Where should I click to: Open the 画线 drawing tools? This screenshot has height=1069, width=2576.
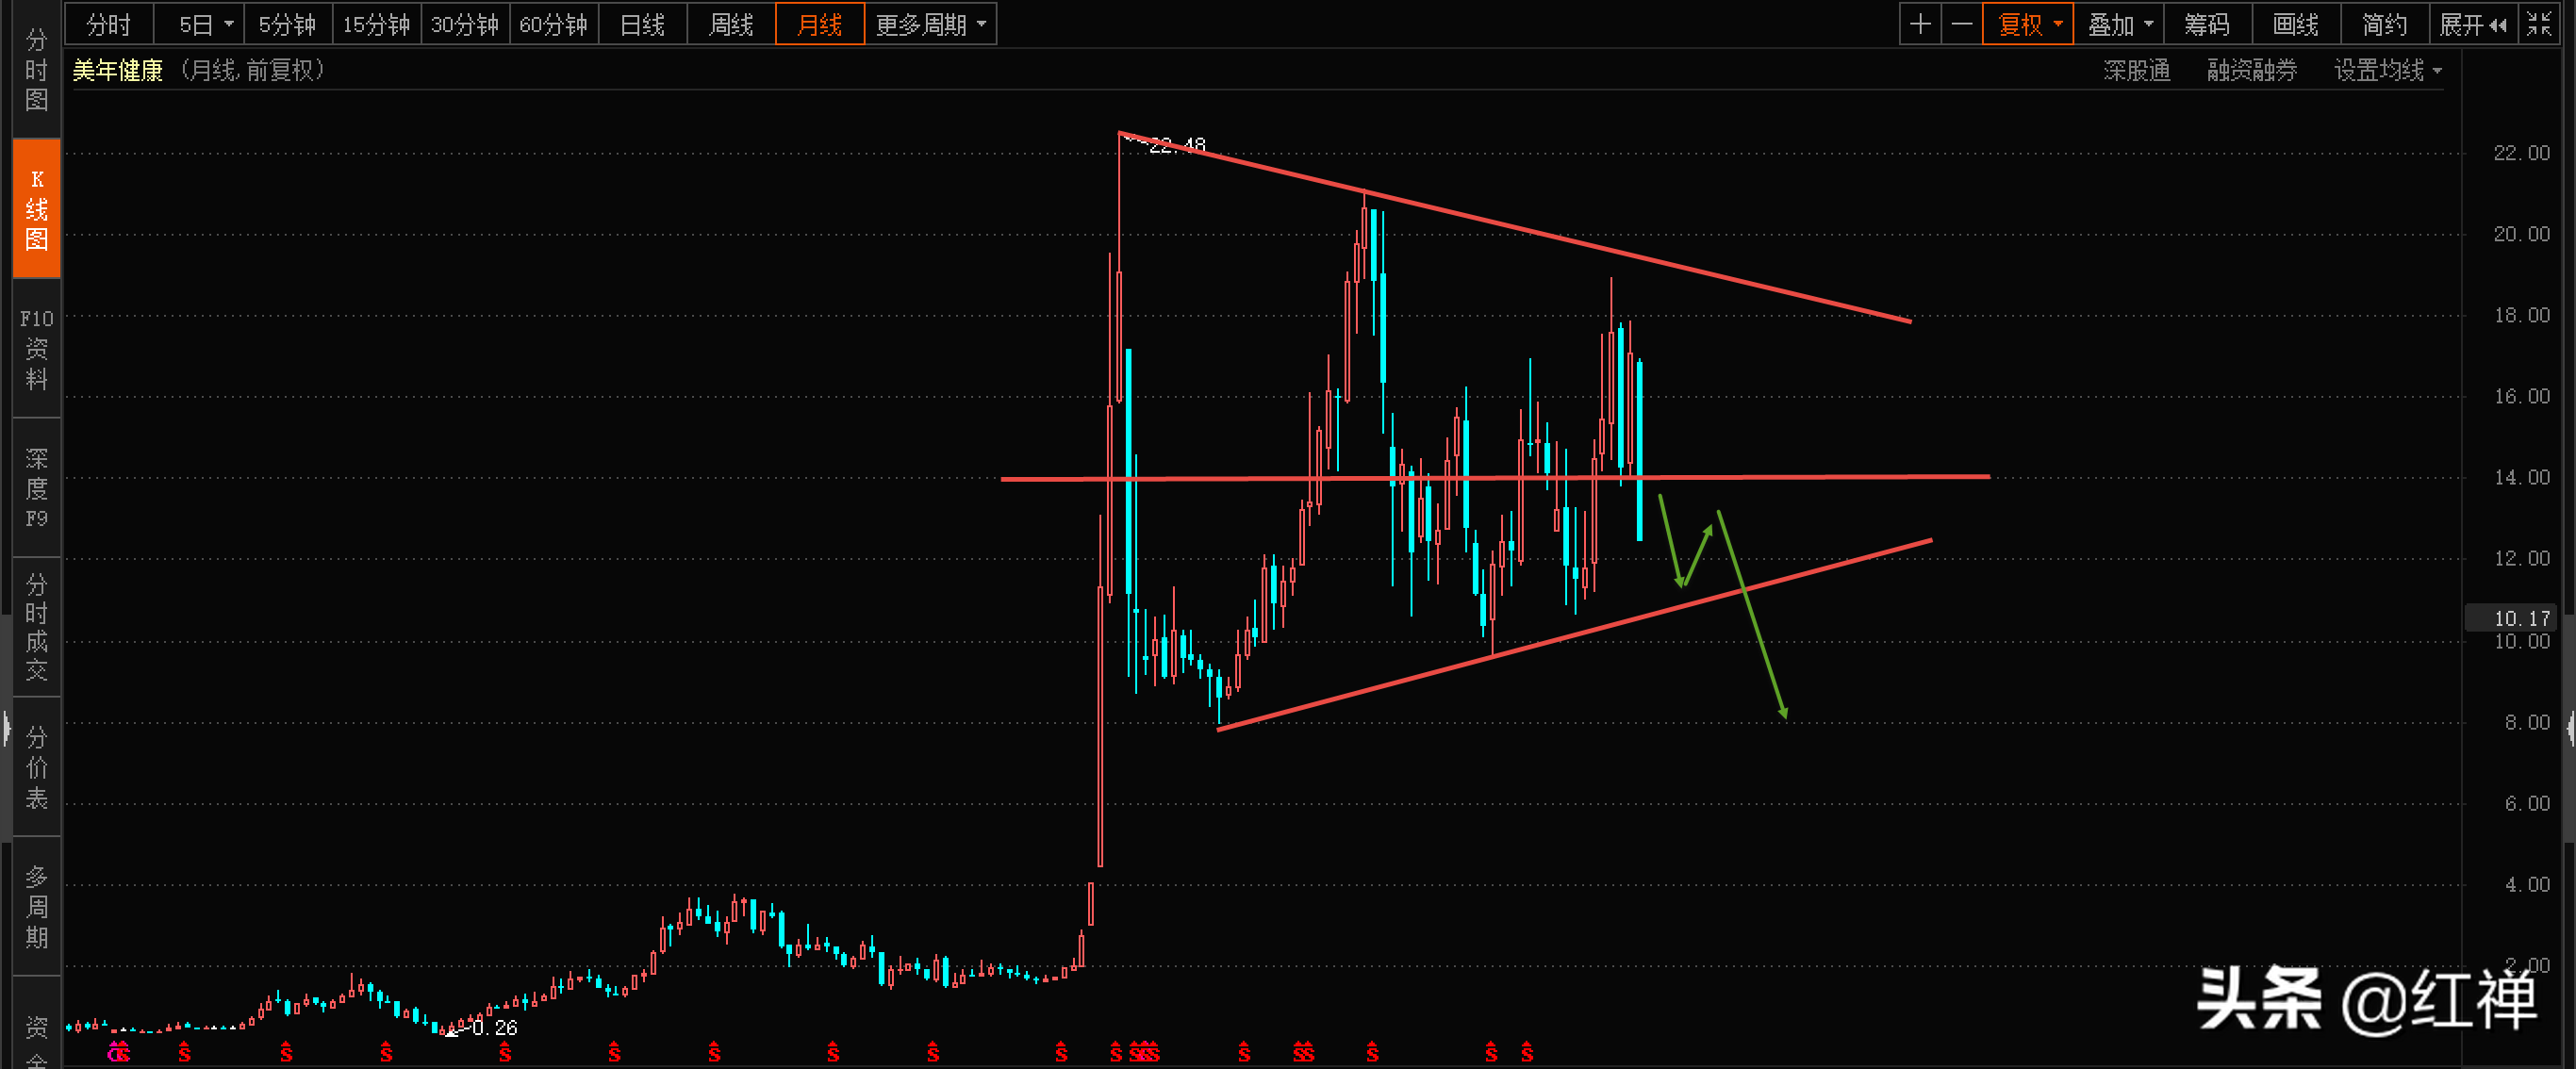2296,24
